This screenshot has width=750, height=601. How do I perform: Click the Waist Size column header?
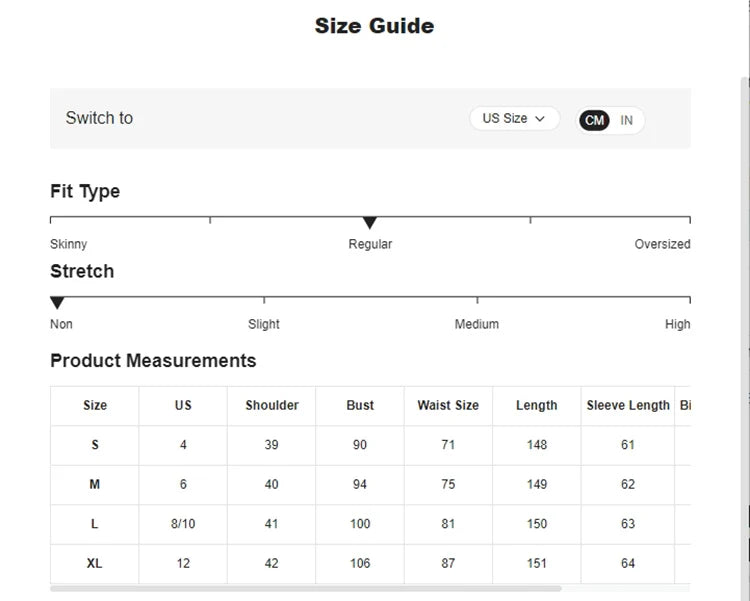coord(448,405)
